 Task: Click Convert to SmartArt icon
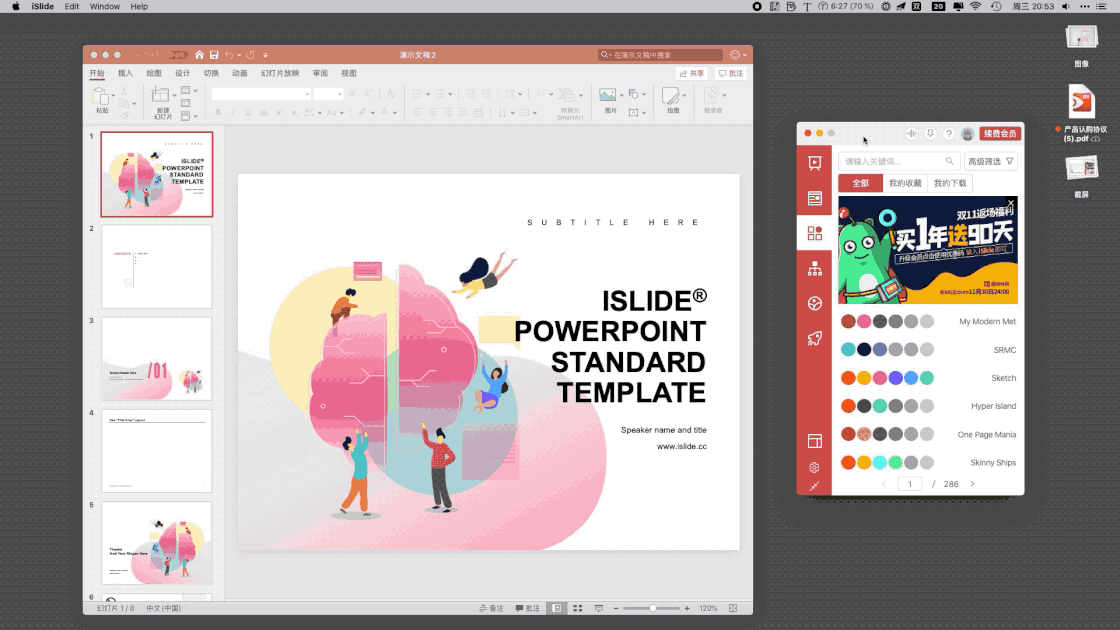pos(567,96)
